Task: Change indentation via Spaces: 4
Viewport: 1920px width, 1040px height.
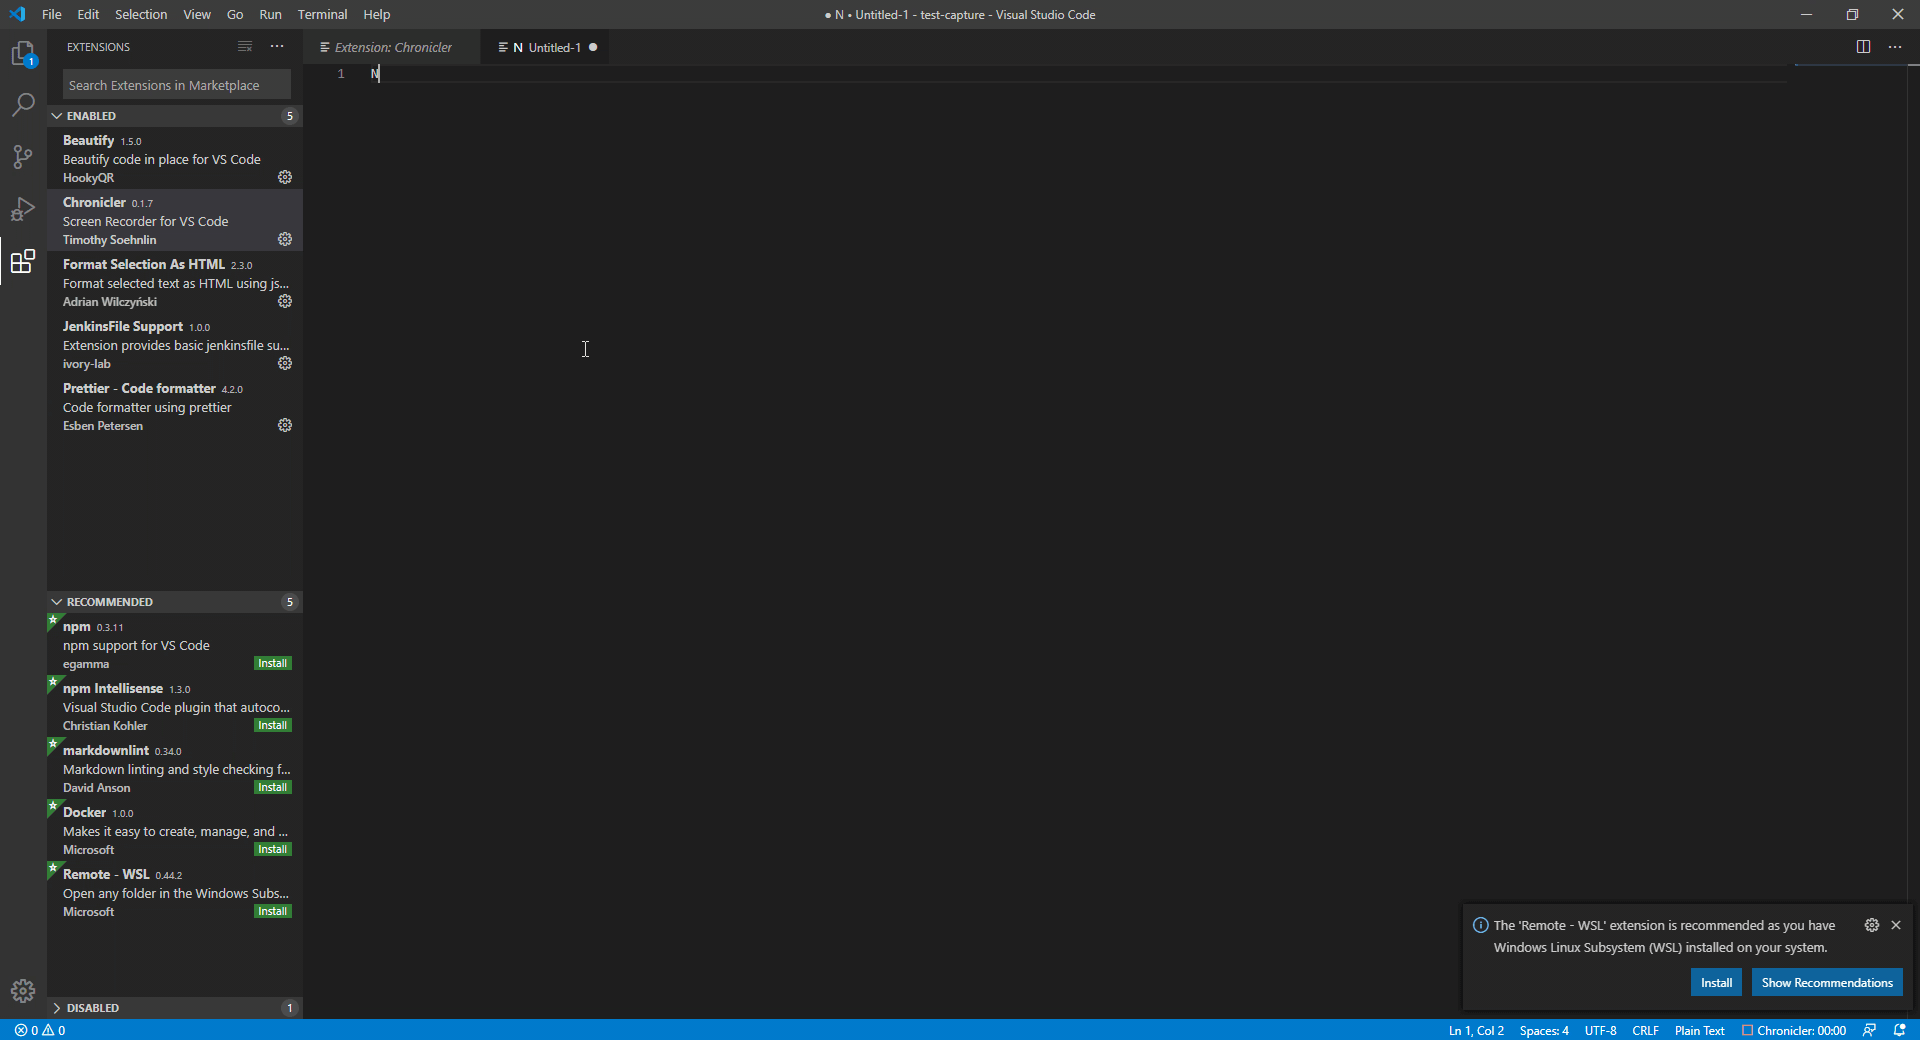Action: point(1544,1030)
